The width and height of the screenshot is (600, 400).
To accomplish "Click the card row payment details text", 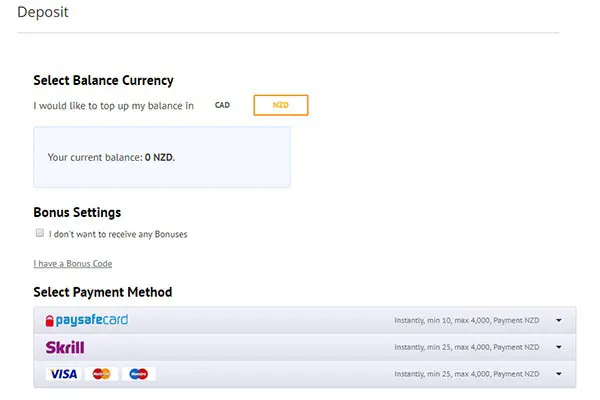I will click(x=466, y=375).
